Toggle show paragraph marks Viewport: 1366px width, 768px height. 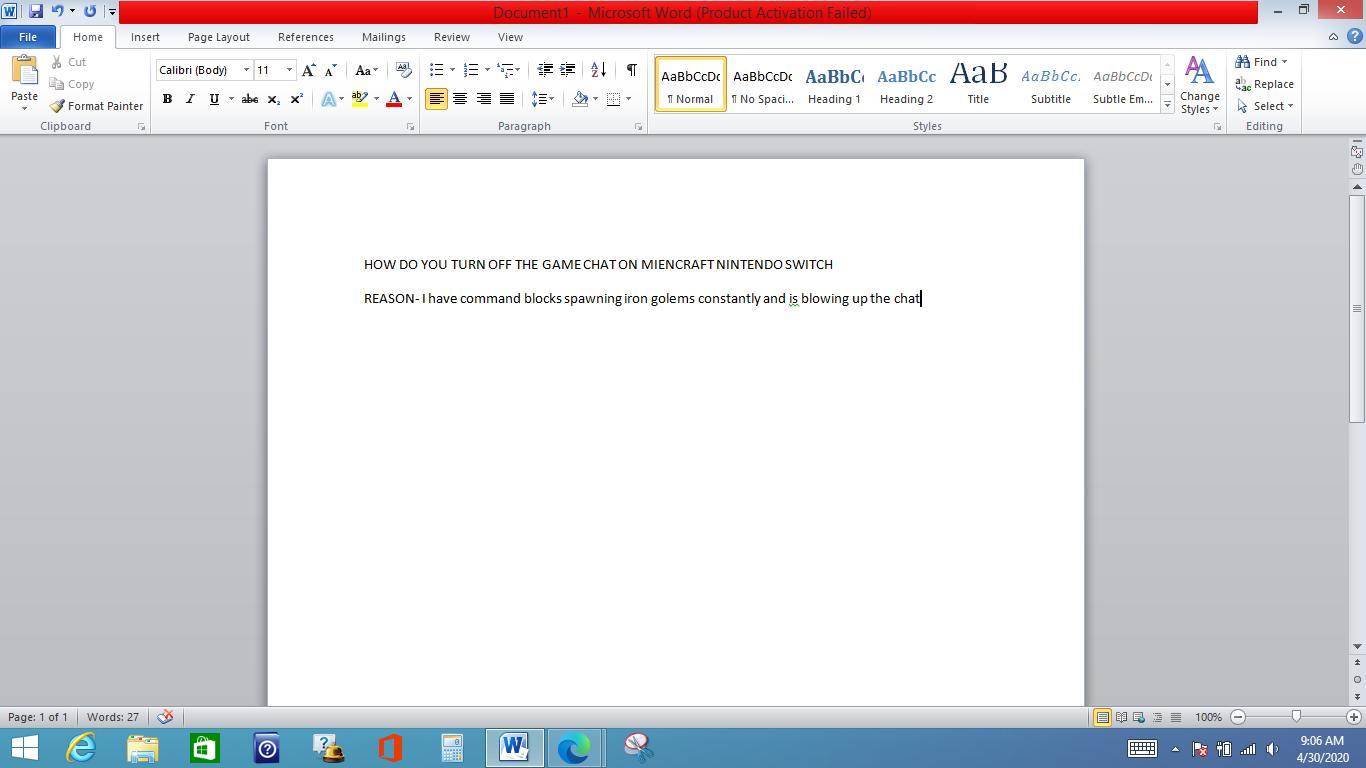pos(631,70)
